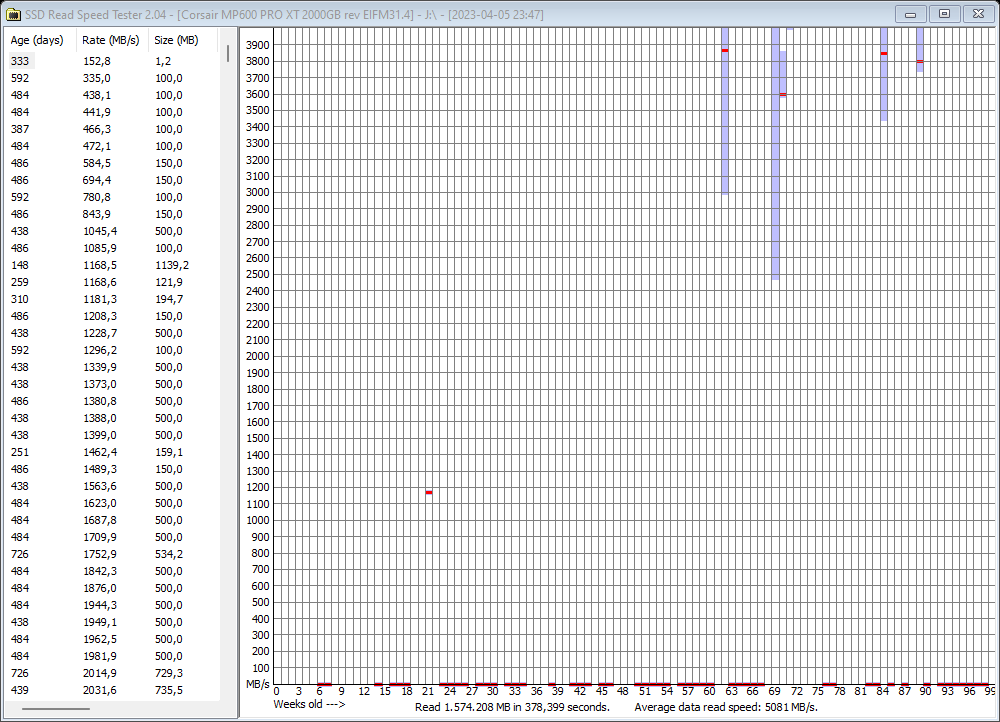Select the row with rate 1399,0

pyautogui.click(x=112, y=435)
